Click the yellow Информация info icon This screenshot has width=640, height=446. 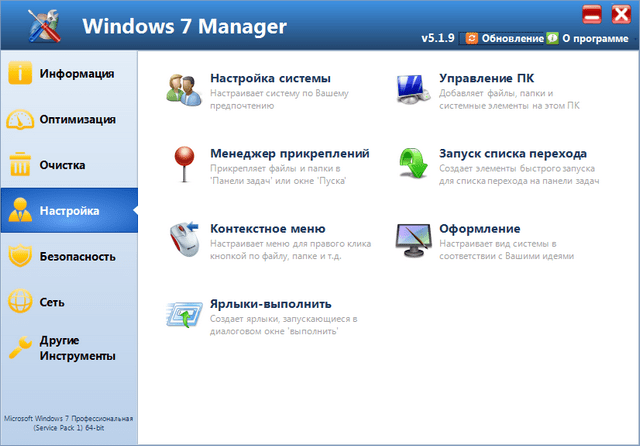(x=20, y=73)
